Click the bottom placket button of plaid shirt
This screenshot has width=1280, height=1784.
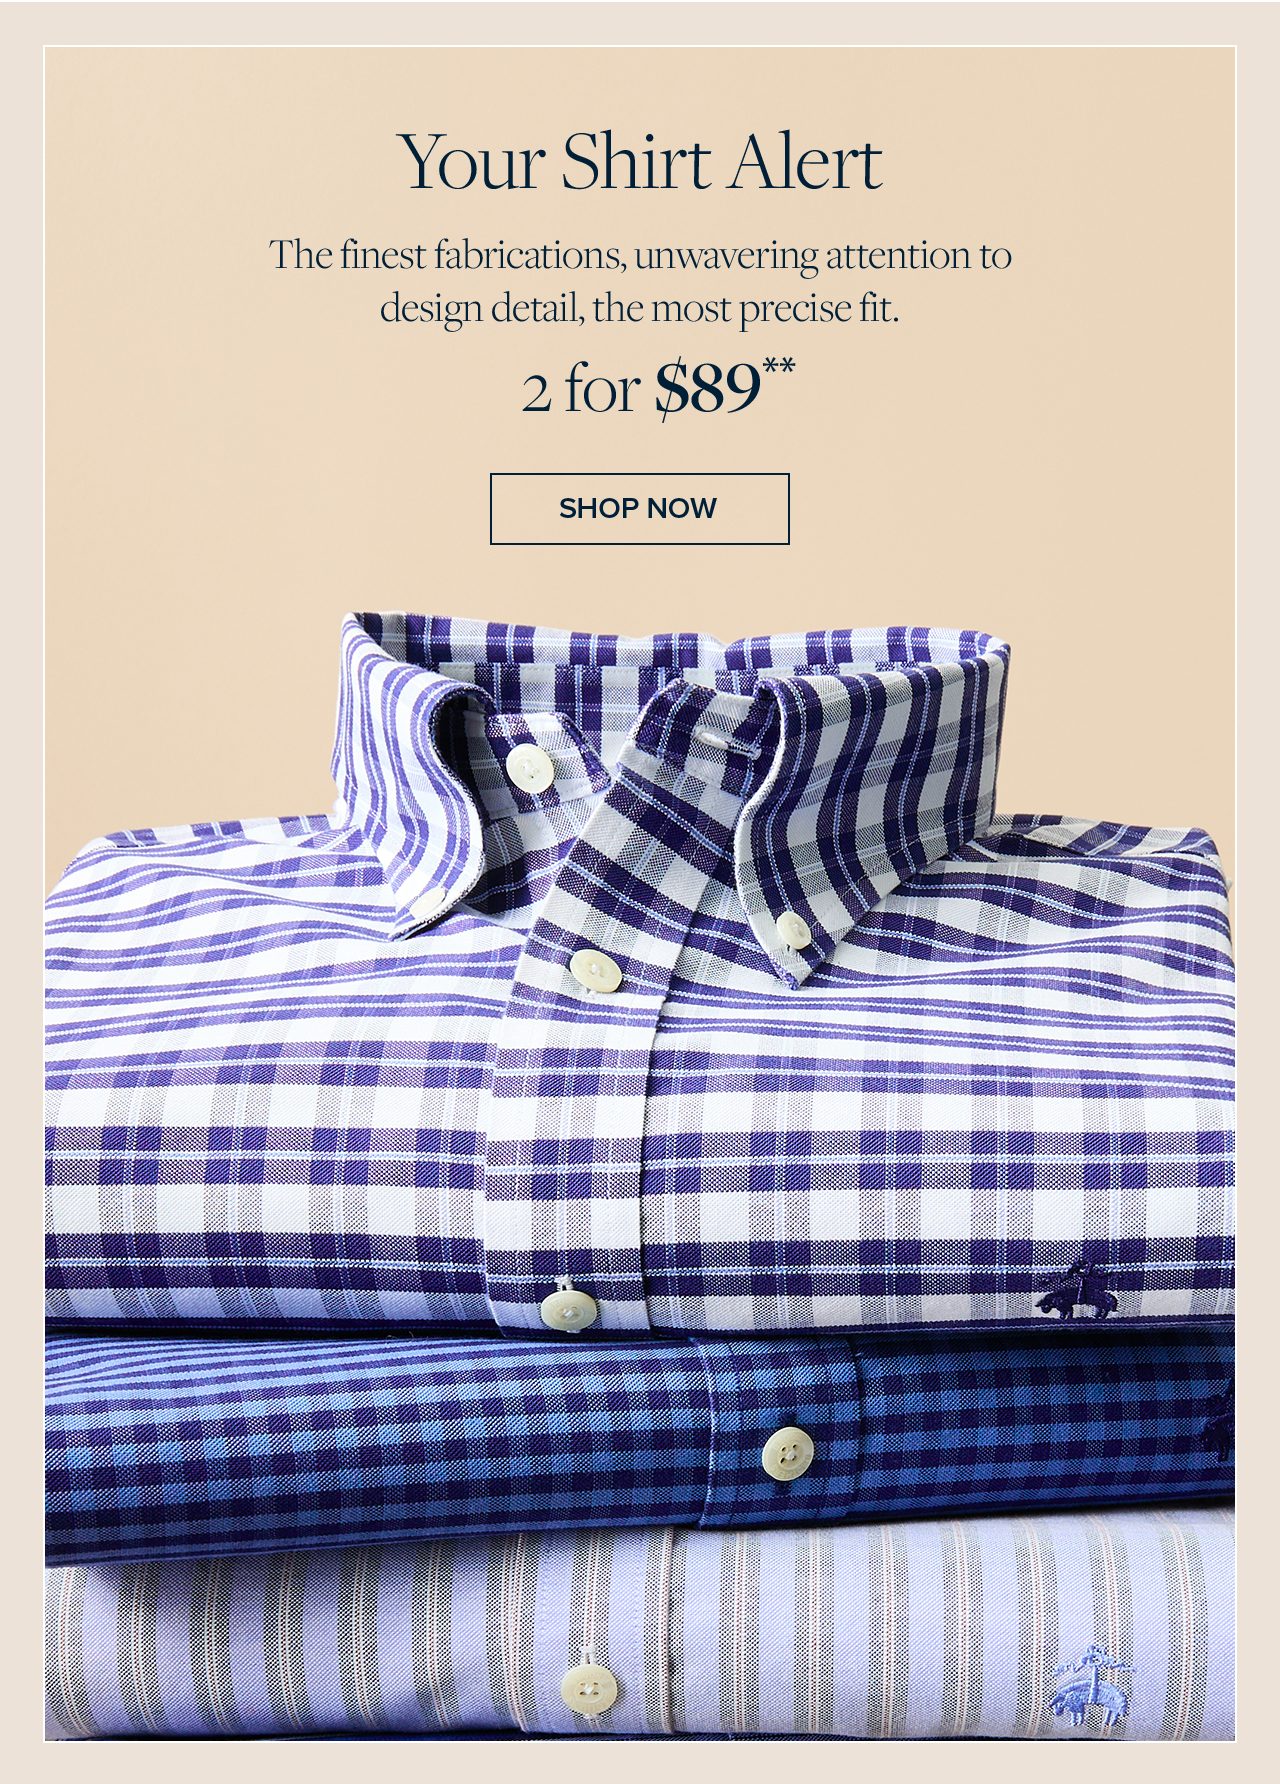[x=569, y=1308]
